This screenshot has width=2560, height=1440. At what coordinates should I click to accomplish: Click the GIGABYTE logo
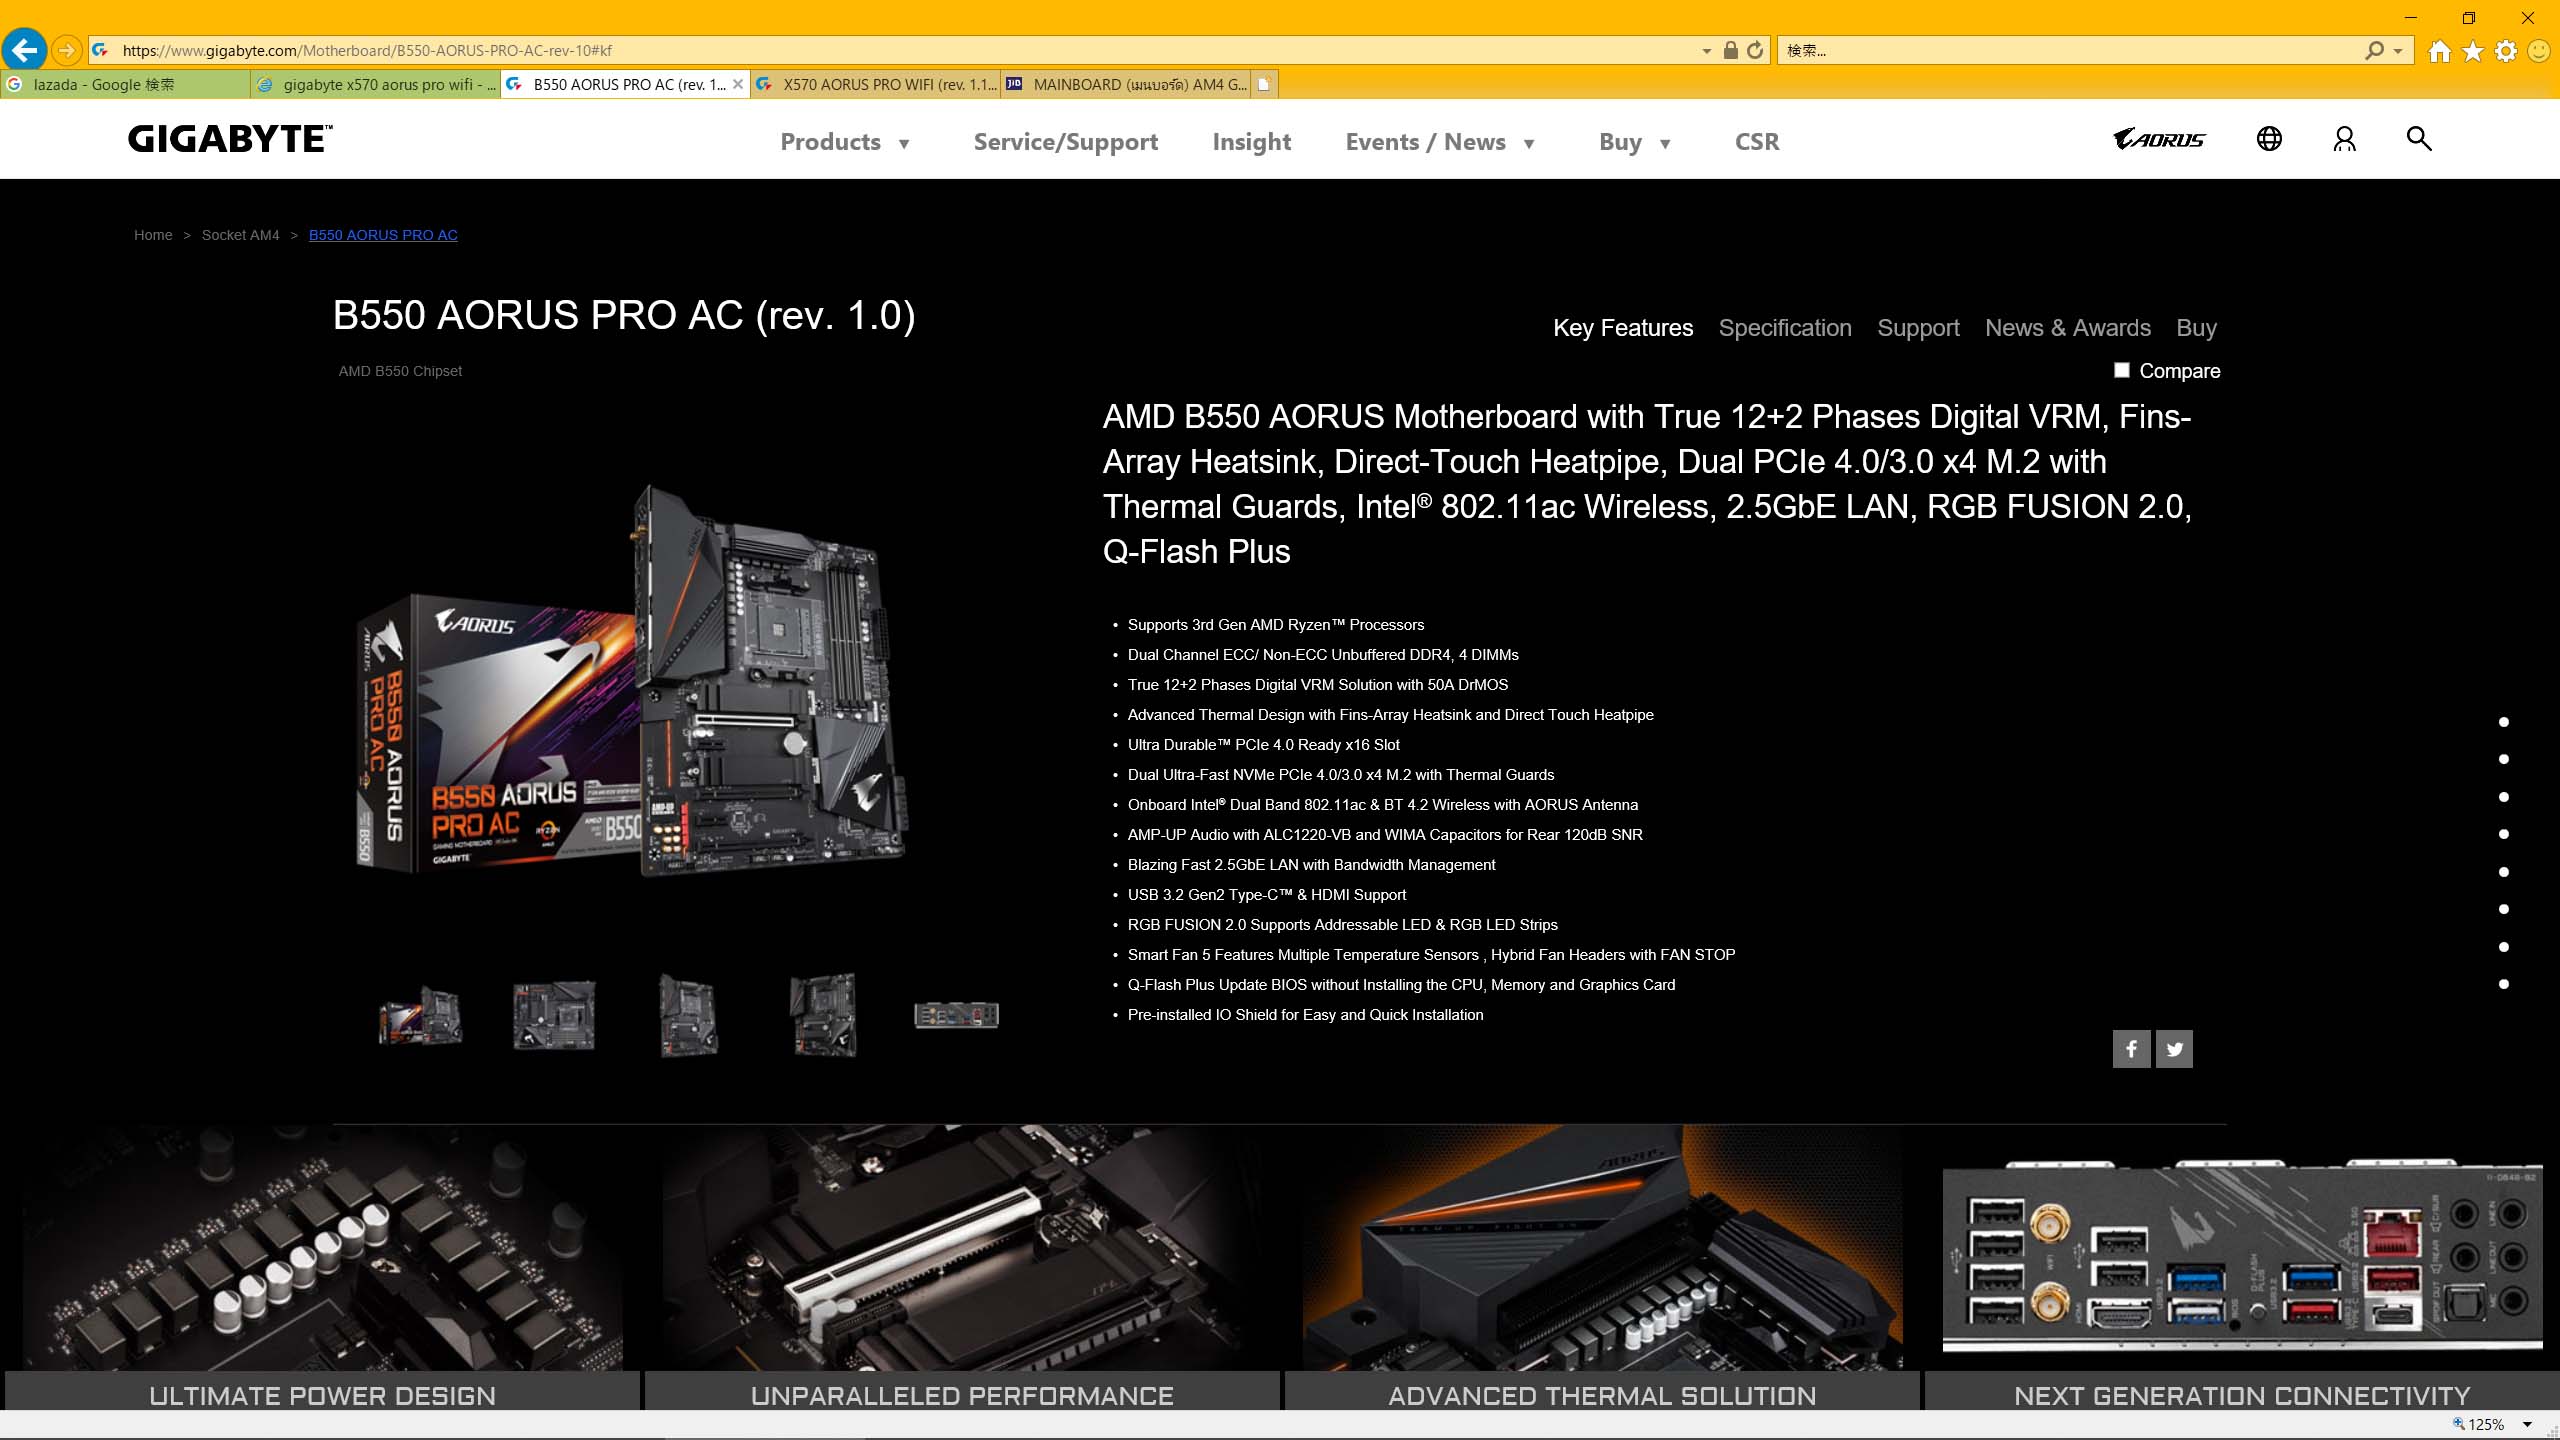[x=230, y=139]
